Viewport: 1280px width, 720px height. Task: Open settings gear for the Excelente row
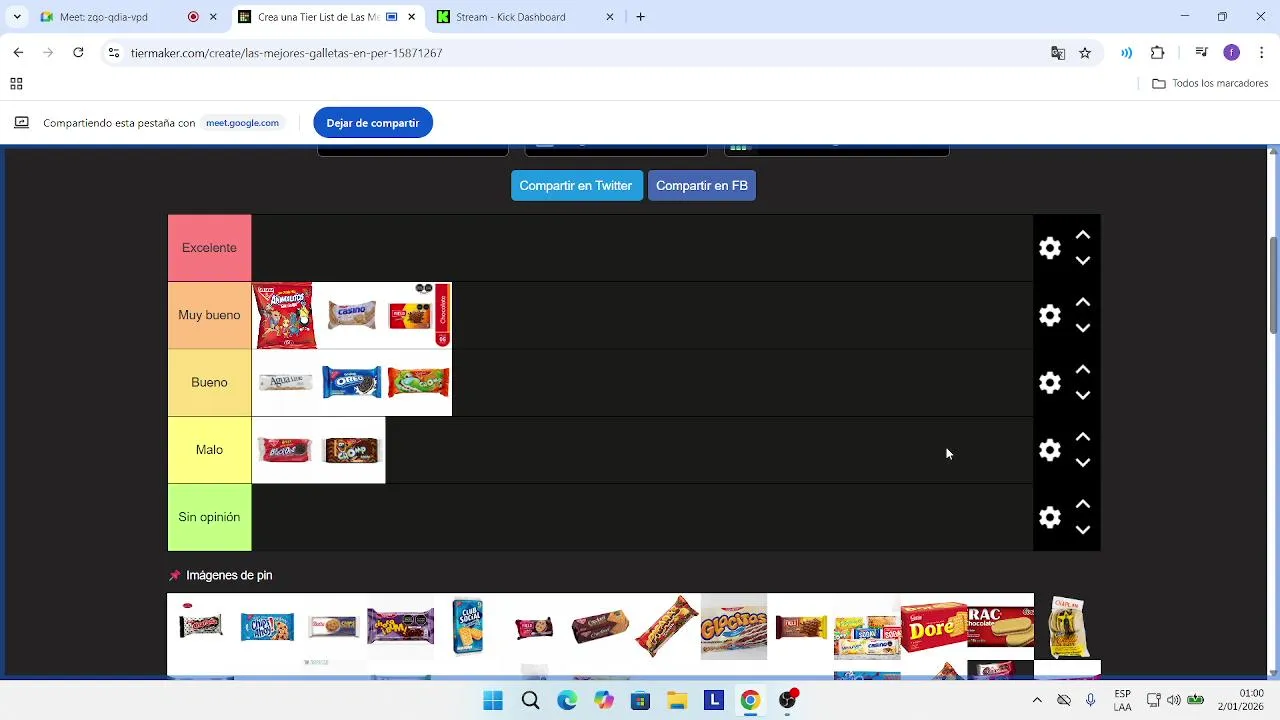[1049, 248]
